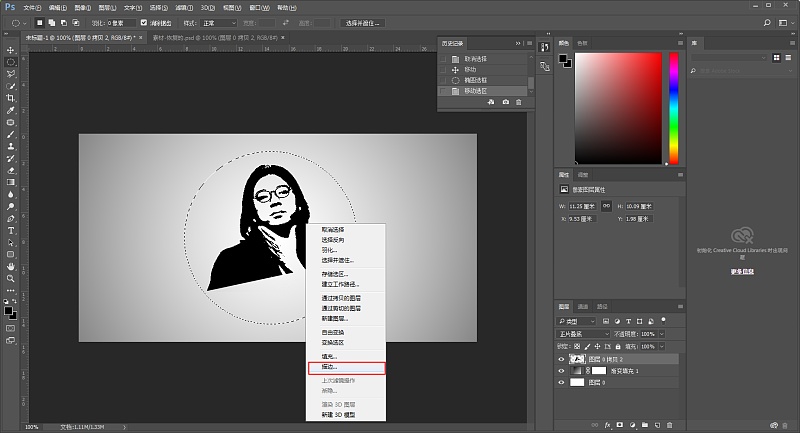Select the Zoom tool
Screen dimensions: 800x433
click(10, 278)
